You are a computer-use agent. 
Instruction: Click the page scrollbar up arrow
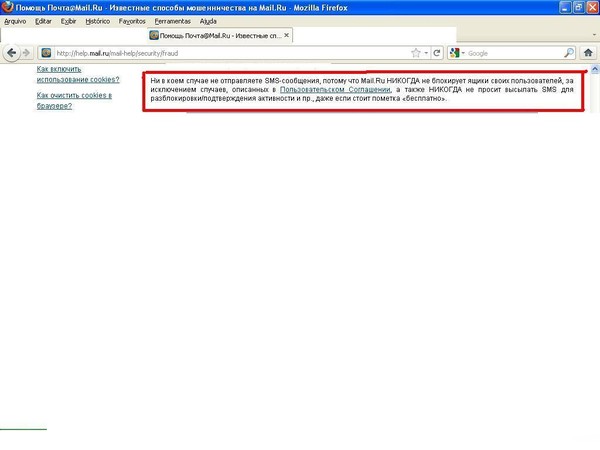tap(595, 69)
